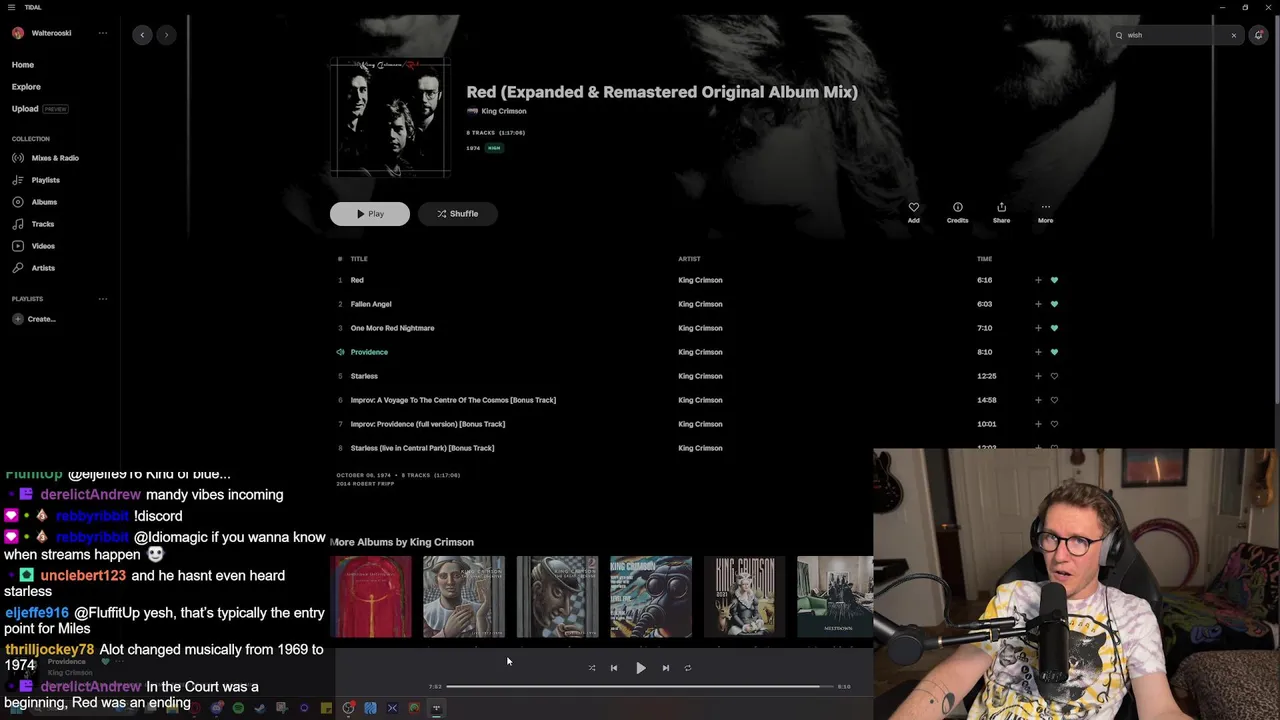Open the album thumbnail with large King Crimson lettering
This screenshot has width=1280, height=720.
pyautogui.click(x=744, y=597)
